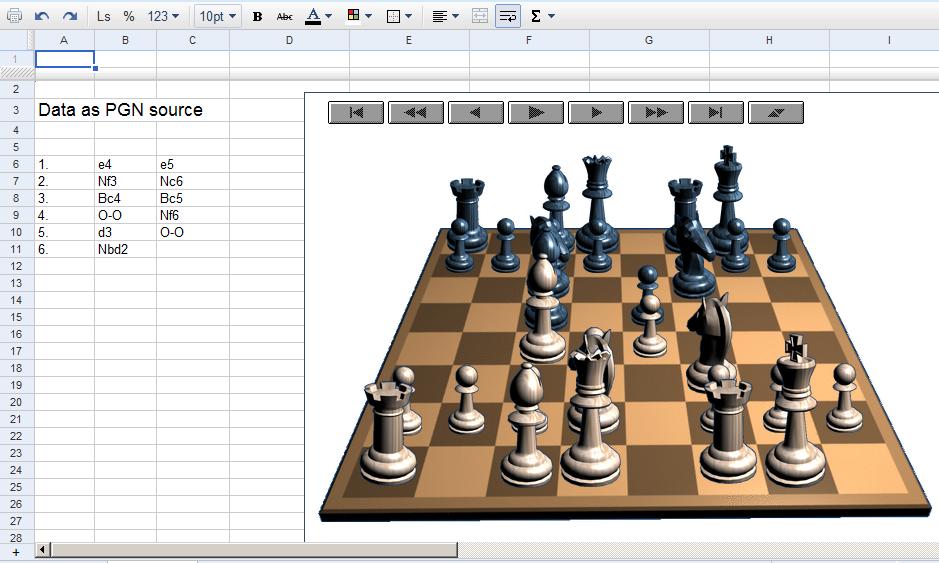The width and height of the screenshot is (939, 563).
Task: Skip to the last chess move
Action: pos(716,113)
